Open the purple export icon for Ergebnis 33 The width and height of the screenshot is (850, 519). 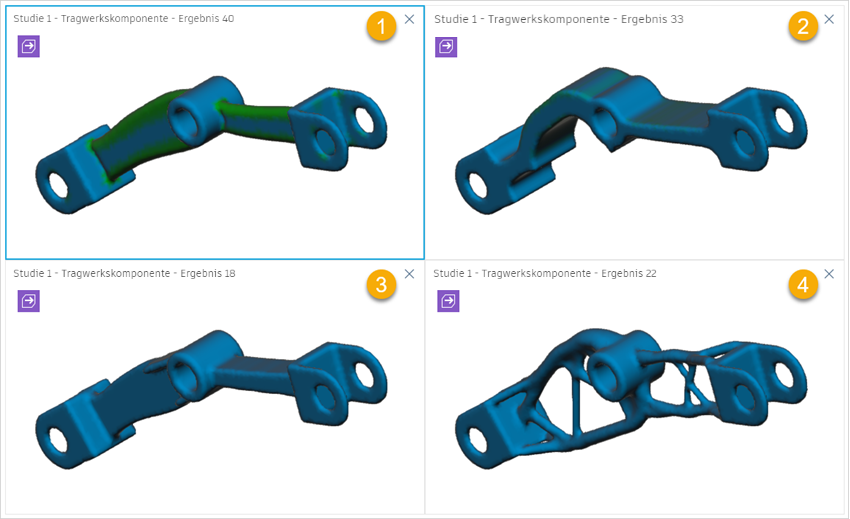(446, 47)
